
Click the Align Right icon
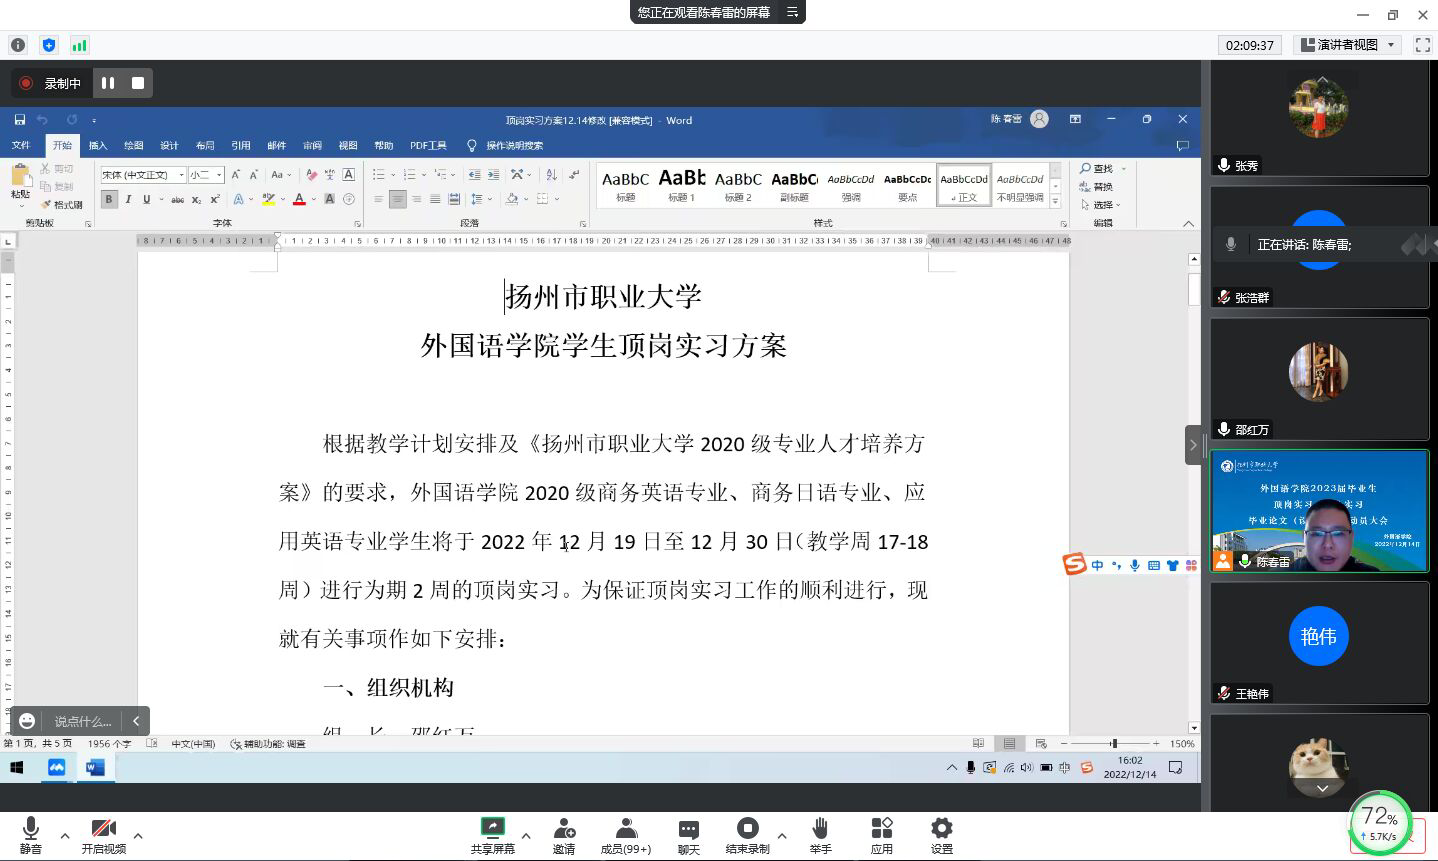[416, 200]
